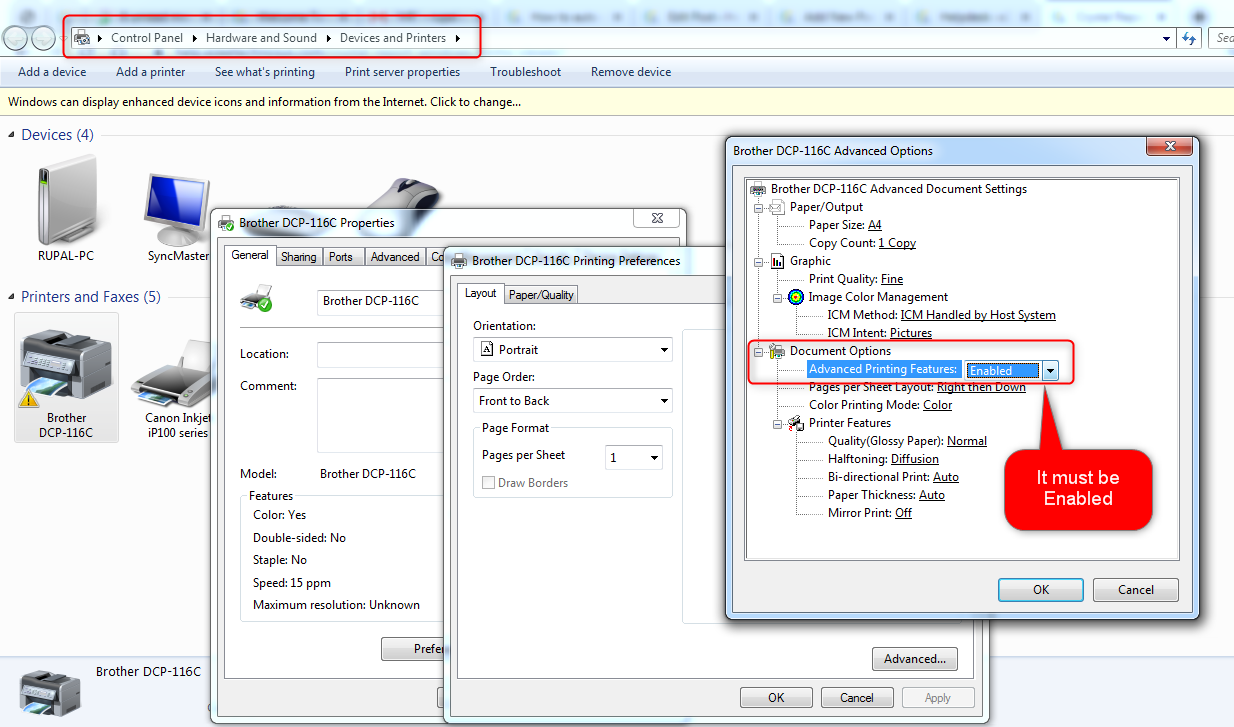This screenshot has width=1234, height=727.
Task: Collapse the Graphic tree node
Action: pos(759,261)
